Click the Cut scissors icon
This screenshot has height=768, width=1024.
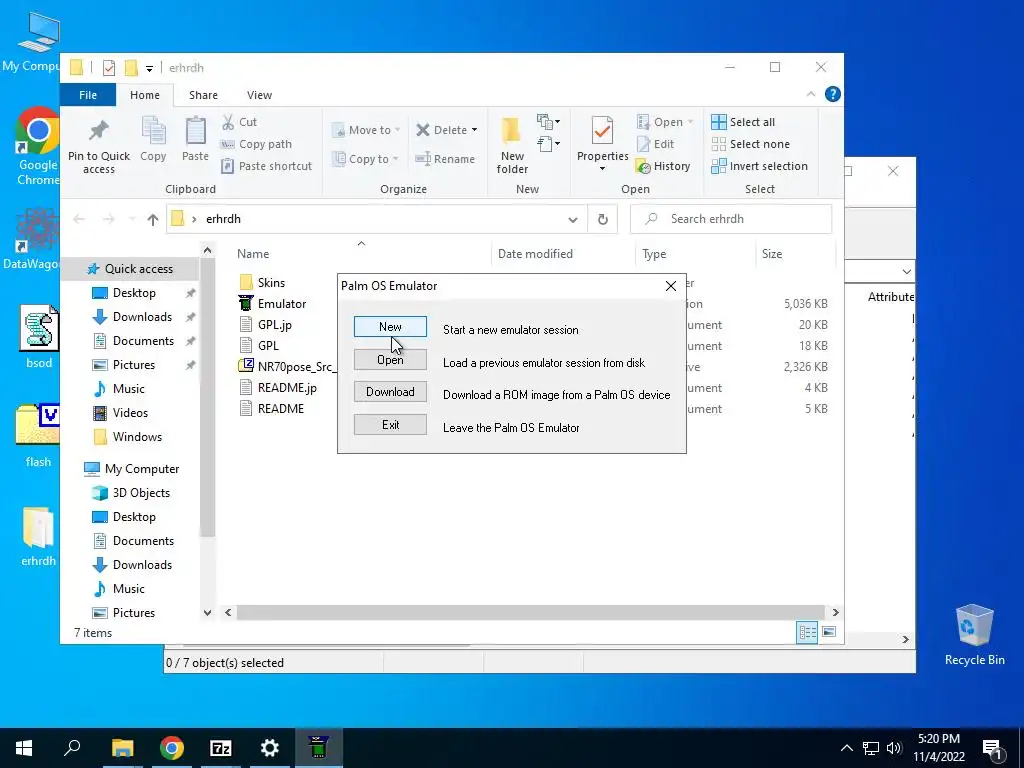coord(228,122)
